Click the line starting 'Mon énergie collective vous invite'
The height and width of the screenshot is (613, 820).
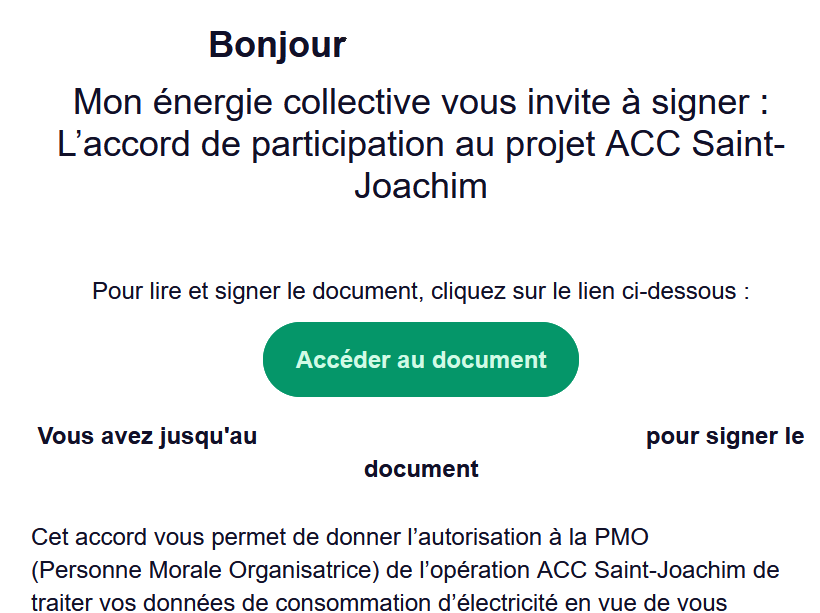(x=420, y=102)
